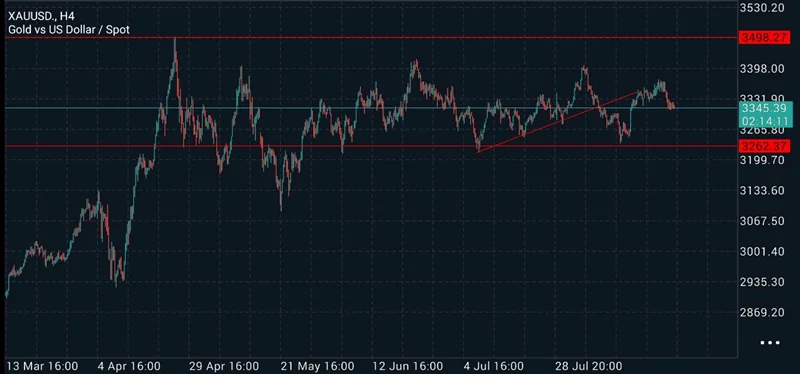Click the 3199.70 price scale value
The height and width of the screenshot is (374, 800).
pos(762,160)
